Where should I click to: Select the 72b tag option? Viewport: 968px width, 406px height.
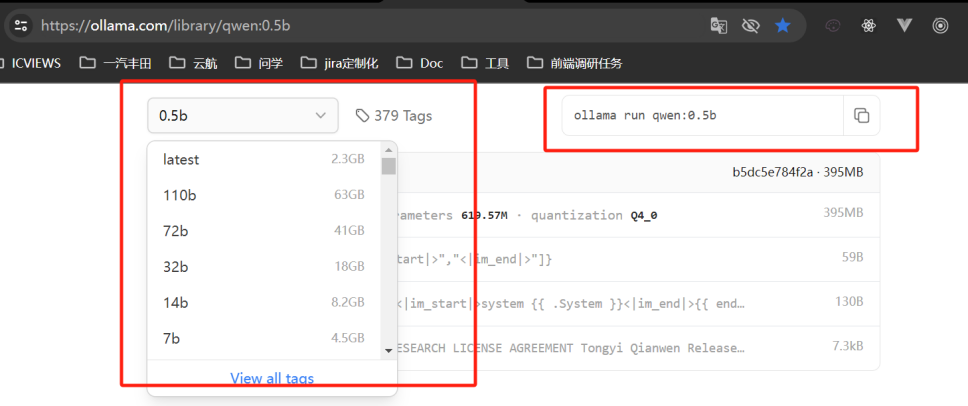(264, 231)
